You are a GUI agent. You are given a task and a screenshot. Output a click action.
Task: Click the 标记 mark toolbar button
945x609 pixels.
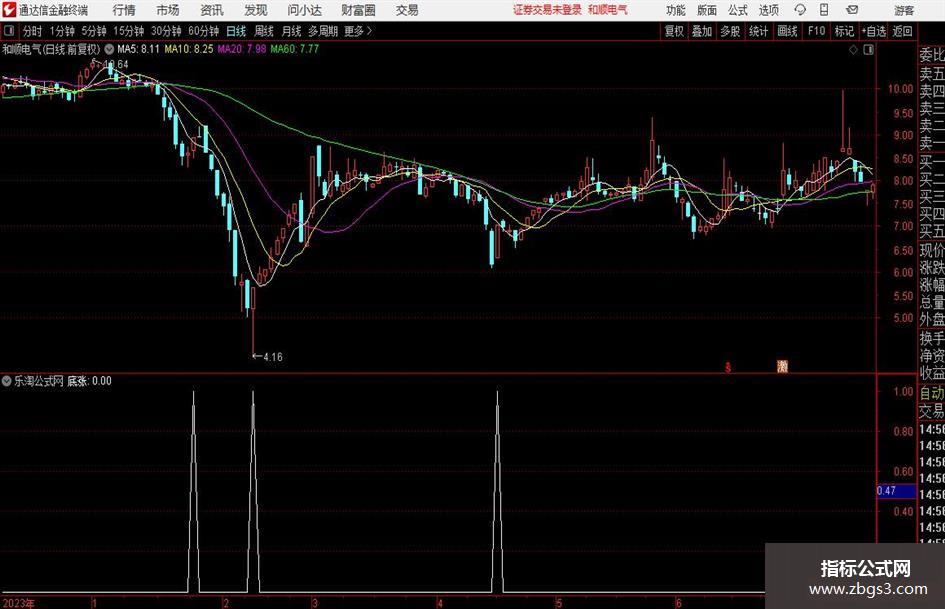tap(844, 31)
